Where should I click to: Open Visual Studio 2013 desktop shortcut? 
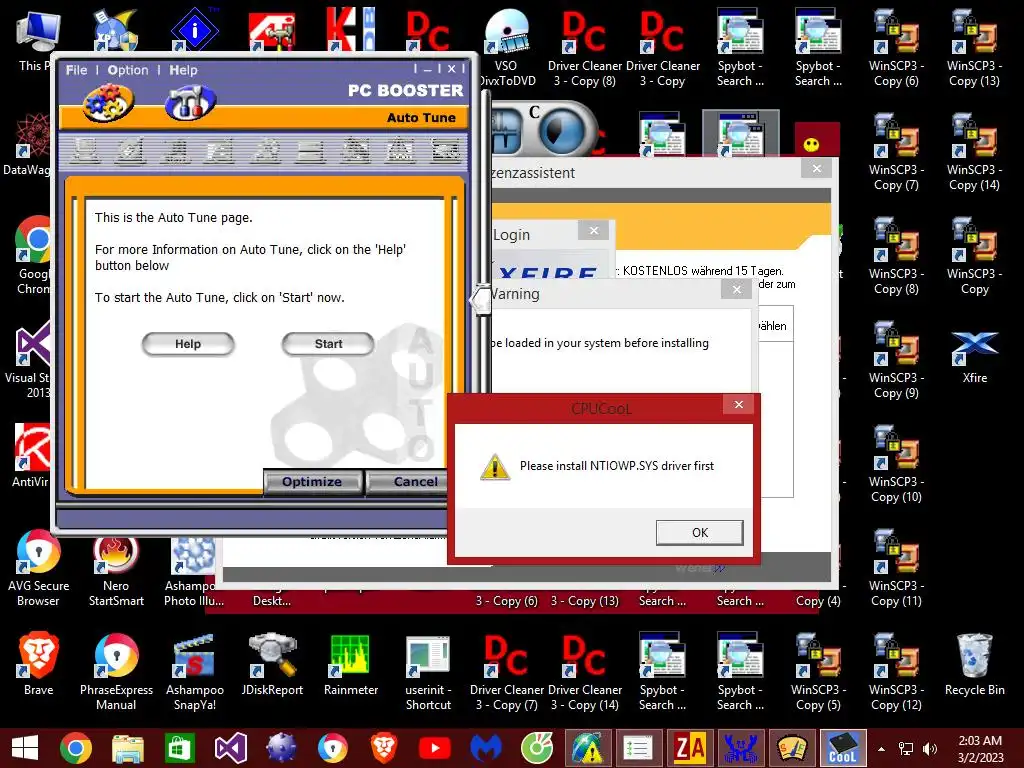pyautogui.click(x=27, y=360)
